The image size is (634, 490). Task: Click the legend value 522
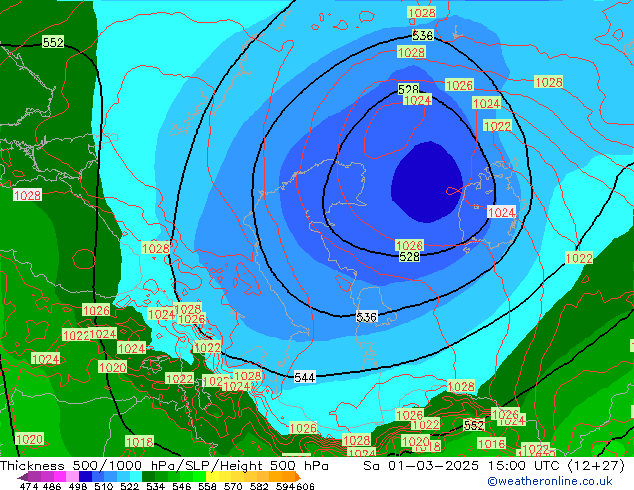[x=129, y=486]
